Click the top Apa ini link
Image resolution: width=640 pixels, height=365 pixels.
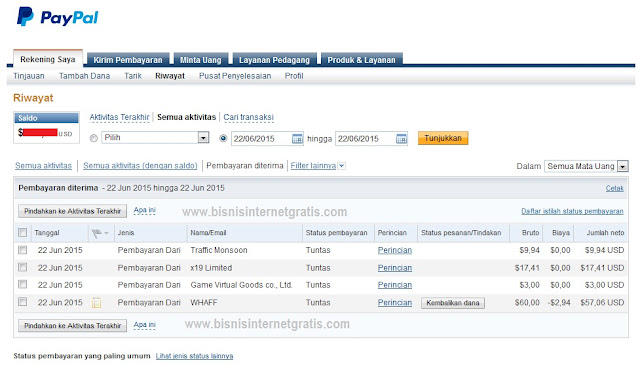coord(144,210)
